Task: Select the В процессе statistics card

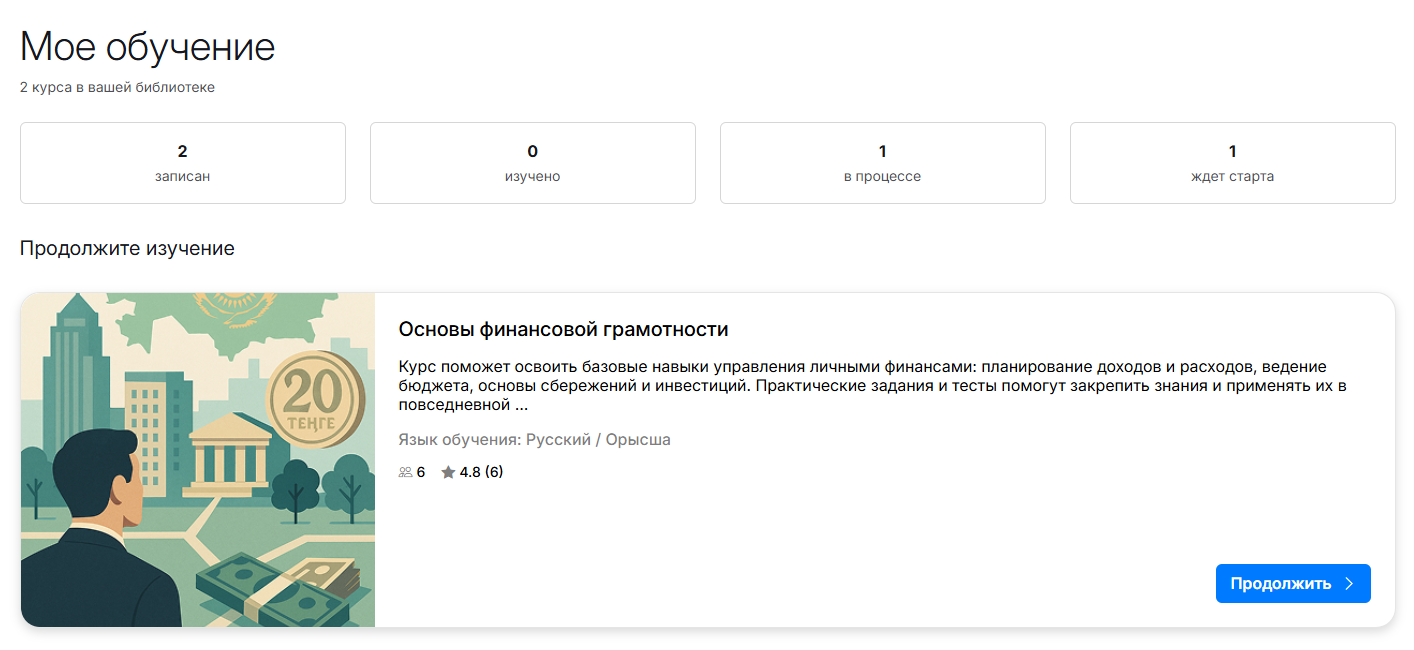Action: click(882, 162)
